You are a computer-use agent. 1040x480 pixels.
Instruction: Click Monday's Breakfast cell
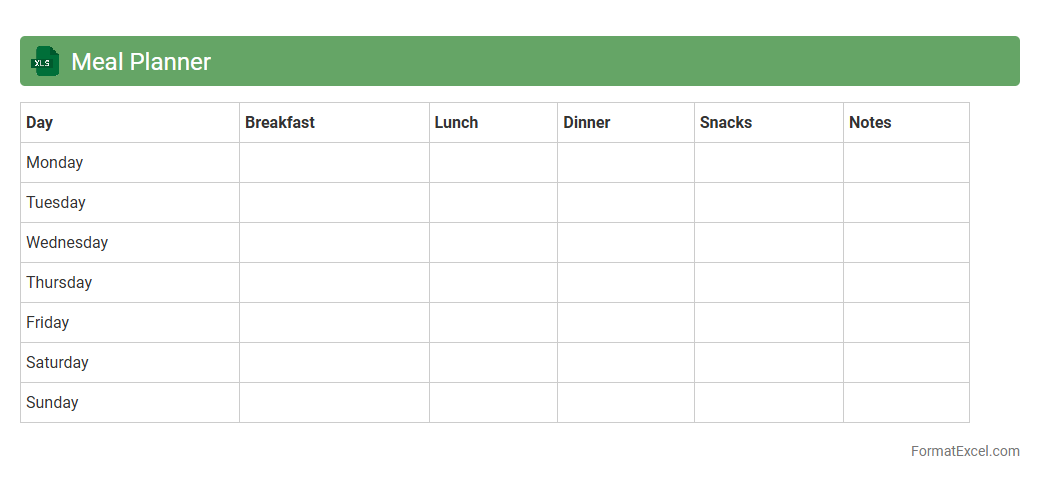click(x=334, y=162)
